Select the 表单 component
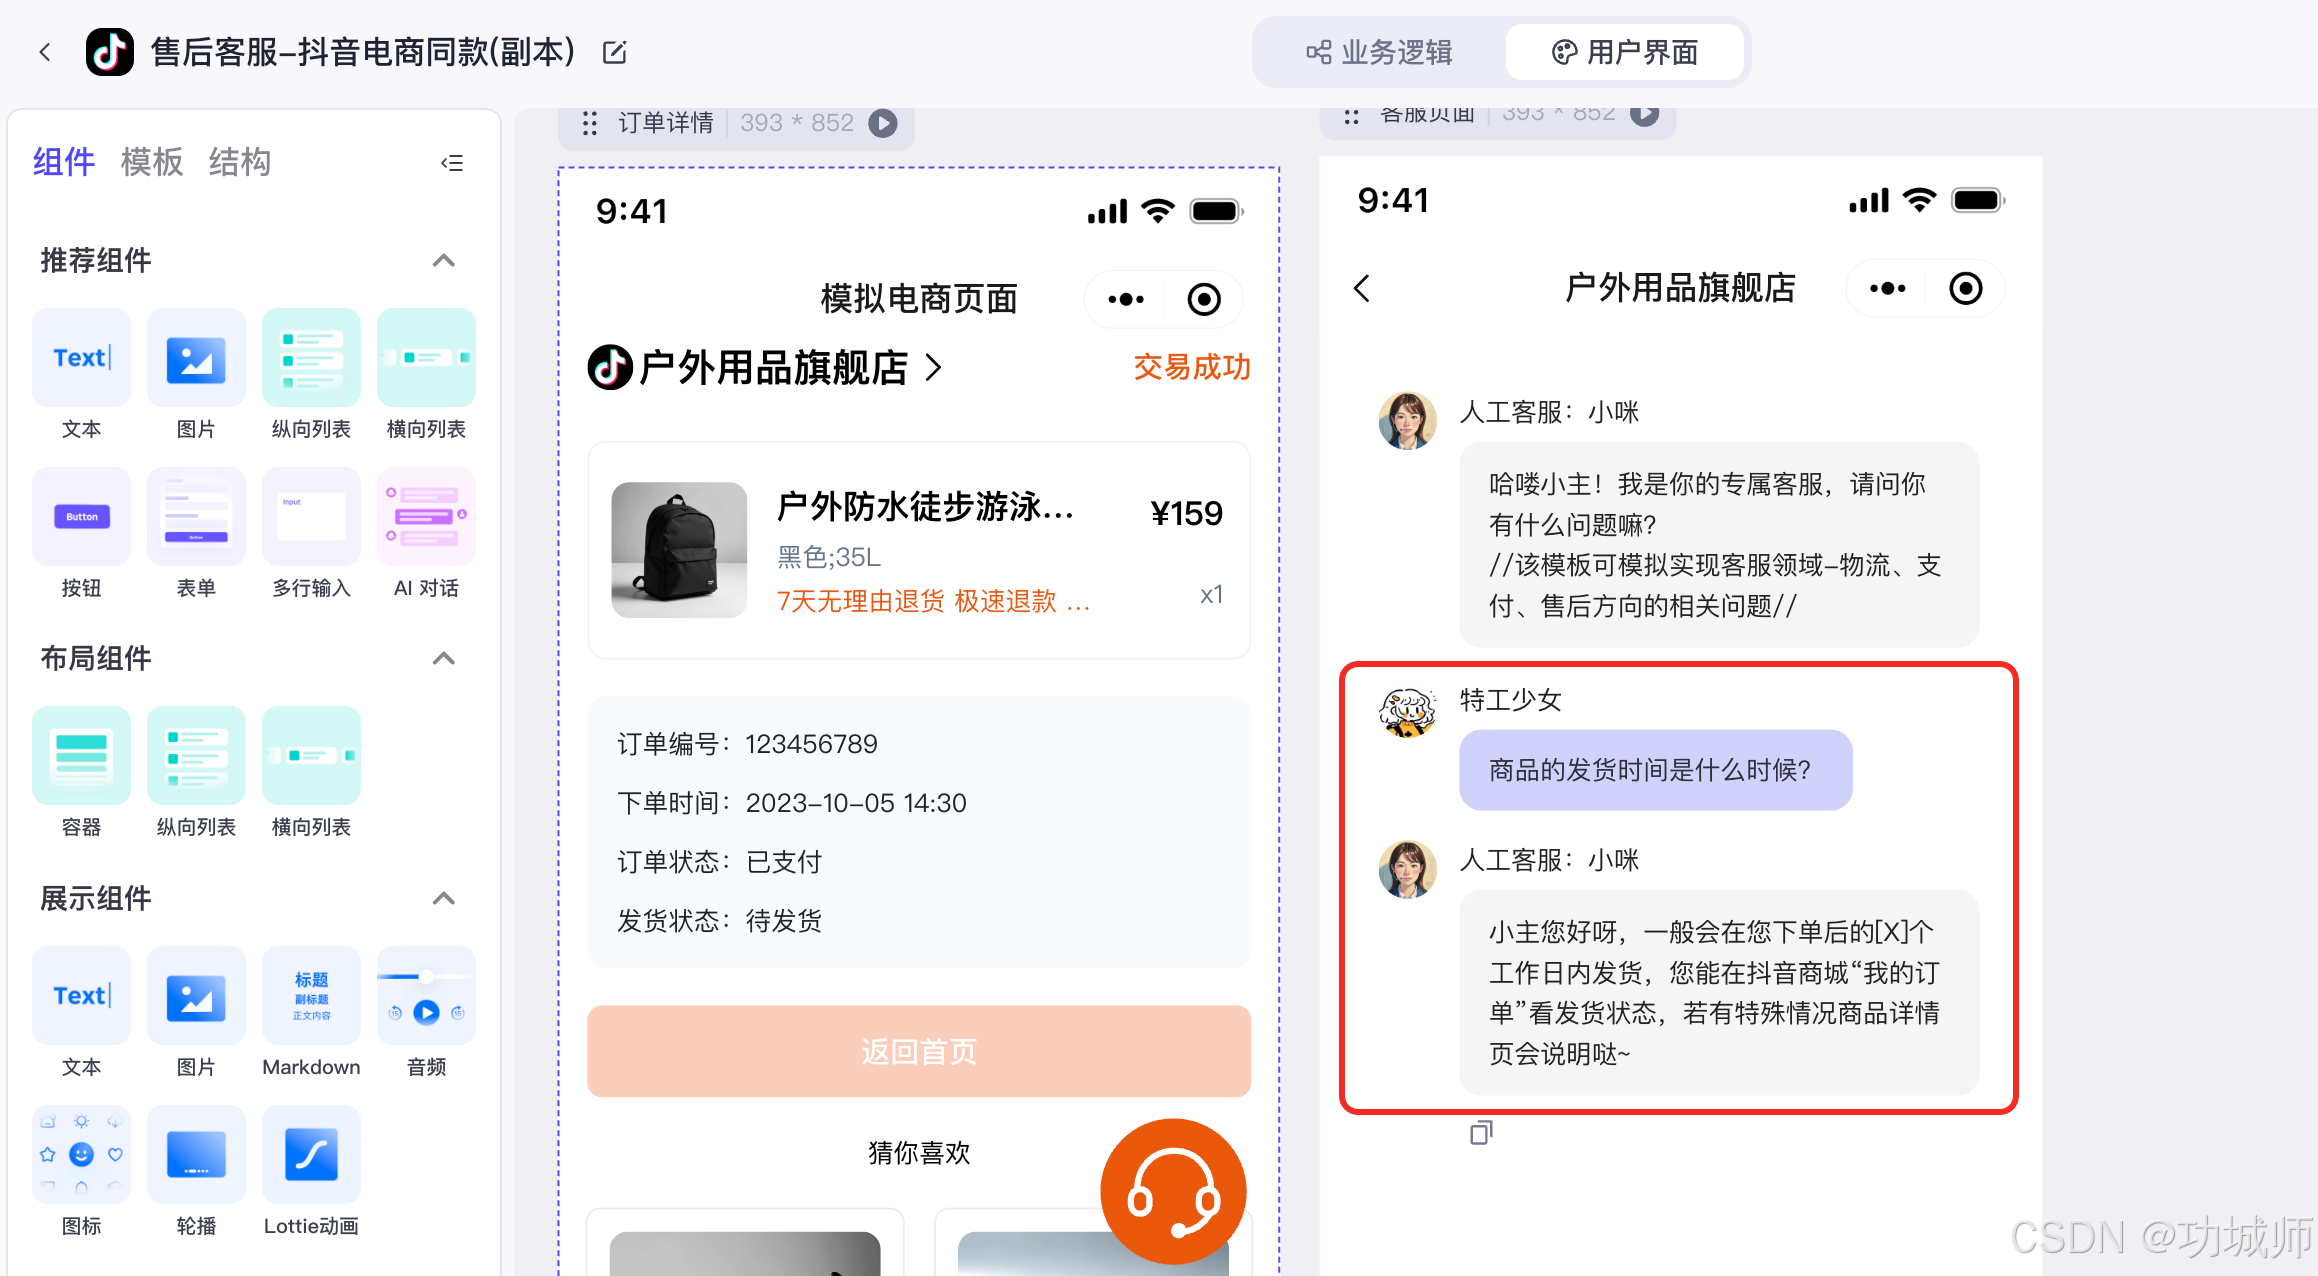2318x1276 pixels. [x=196, y=533]
